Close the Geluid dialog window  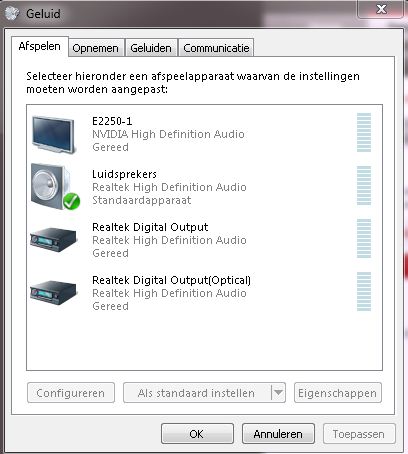pyautogui.click(x=381, y=9)
